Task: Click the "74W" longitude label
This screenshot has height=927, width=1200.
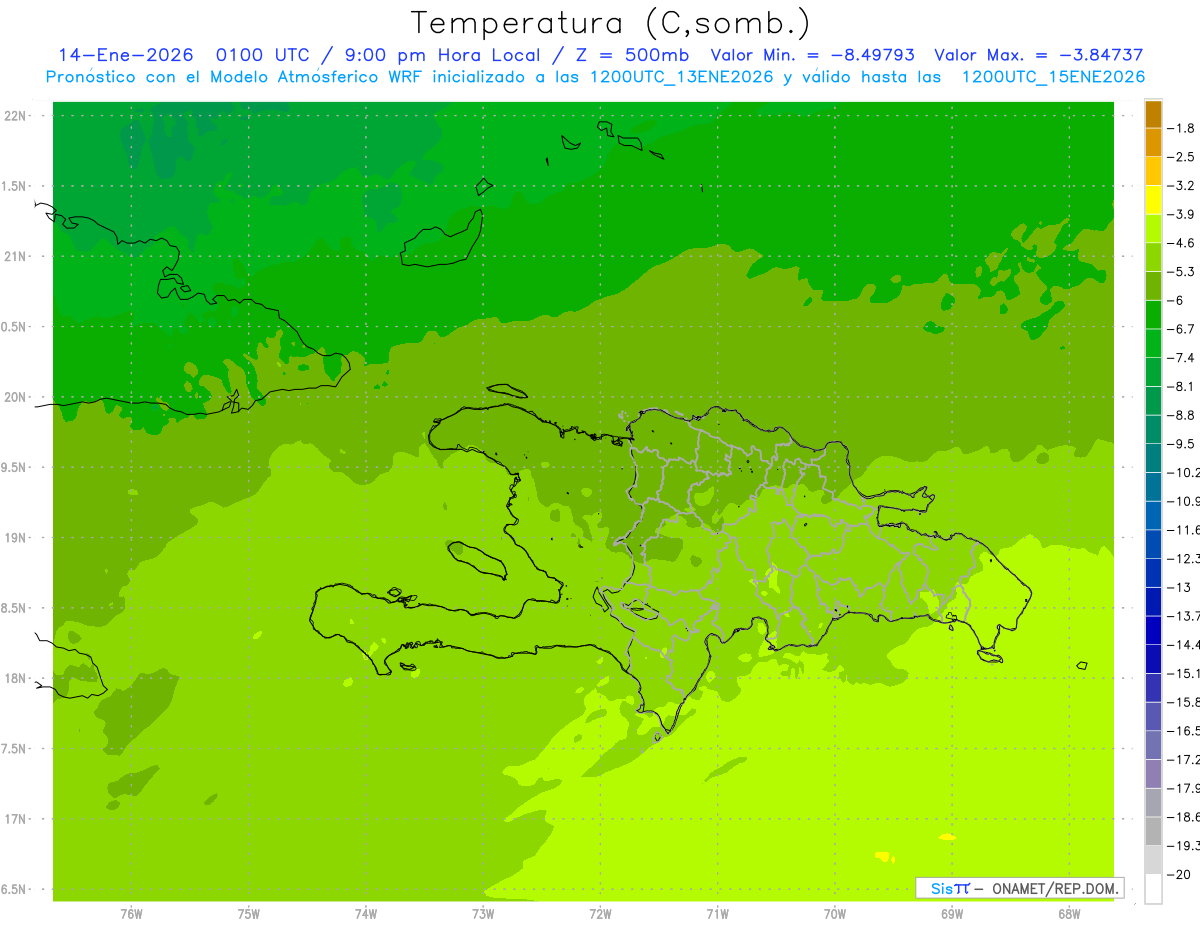Action: click(x=365, y=913)
